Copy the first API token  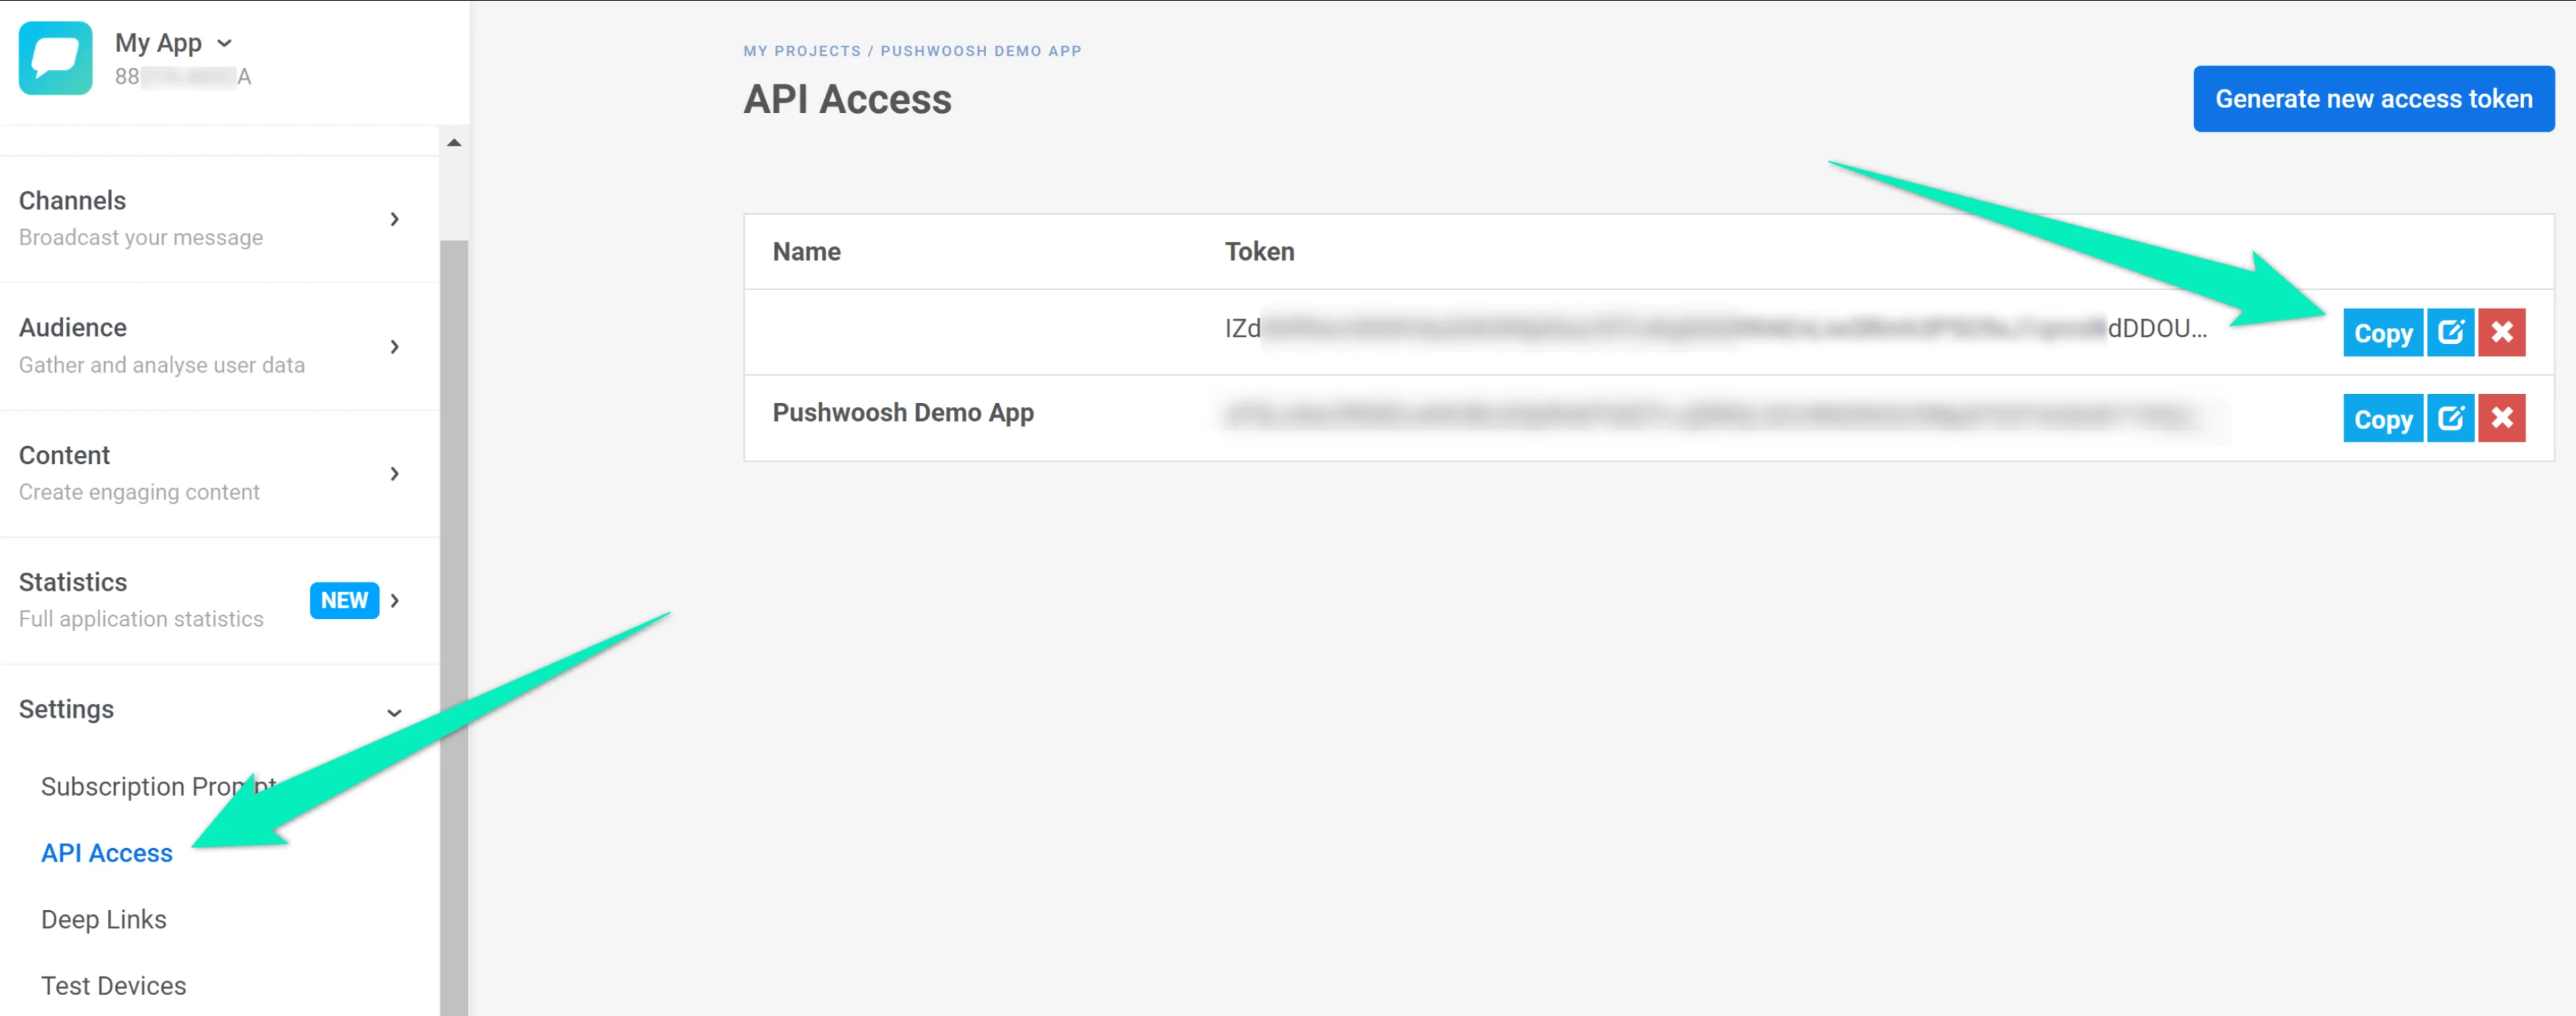coord(2382,332)
